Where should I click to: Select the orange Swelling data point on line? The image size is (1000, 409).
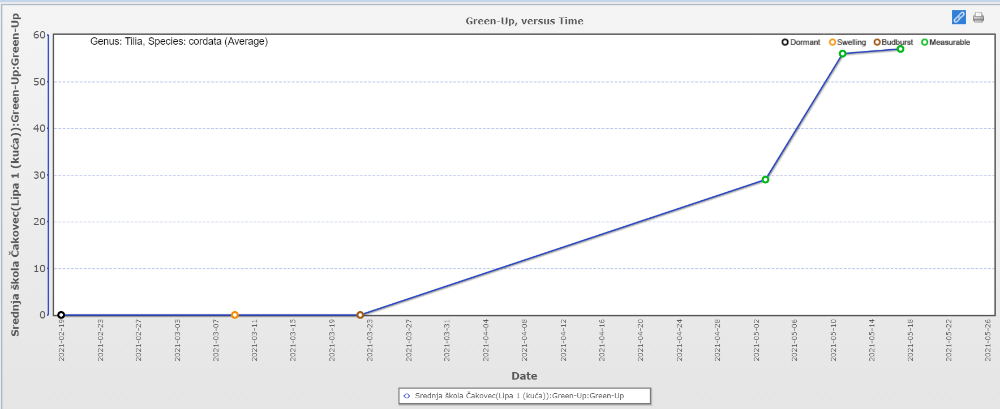point(235,315)
